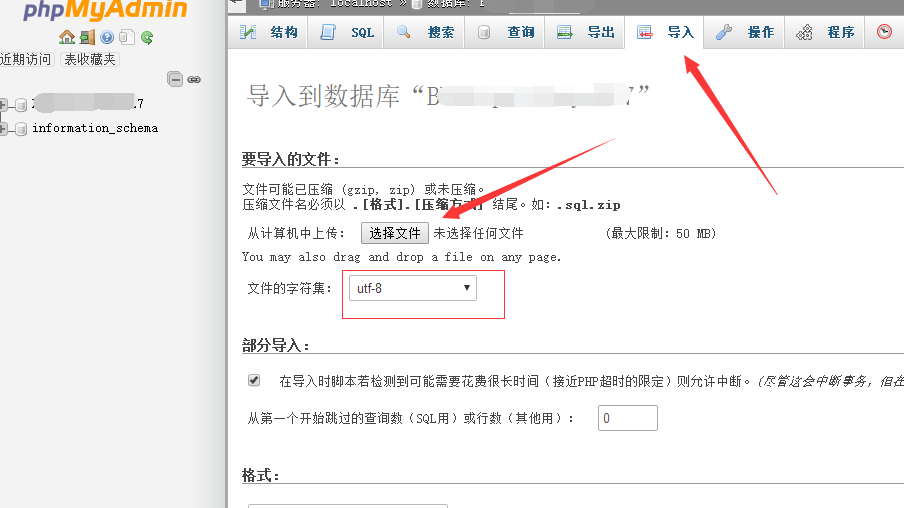Click the 近期访问 recent tables button

[x=26, y=59]
